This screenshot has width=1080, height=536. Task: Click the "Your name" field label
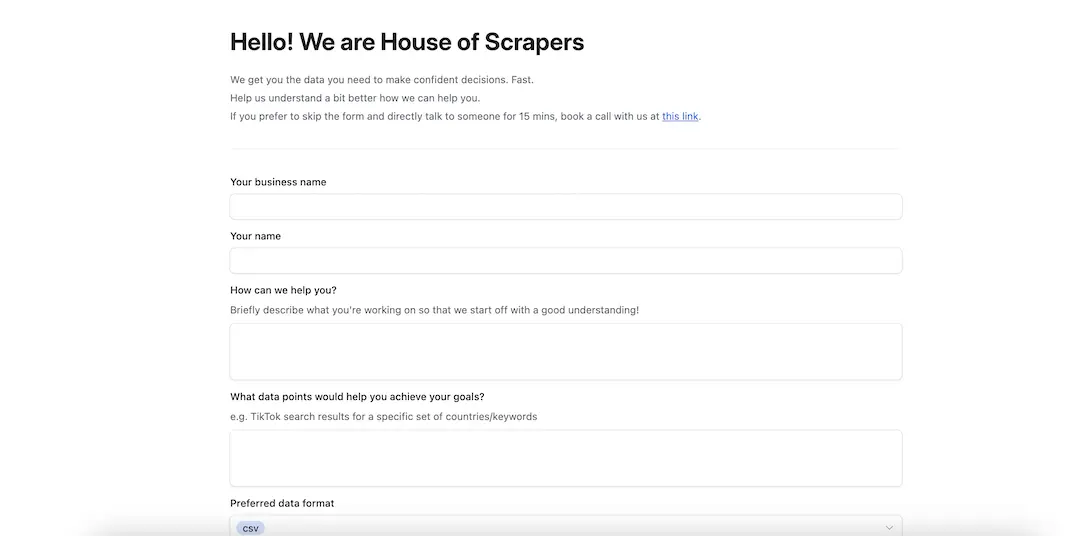pos(256,236)
